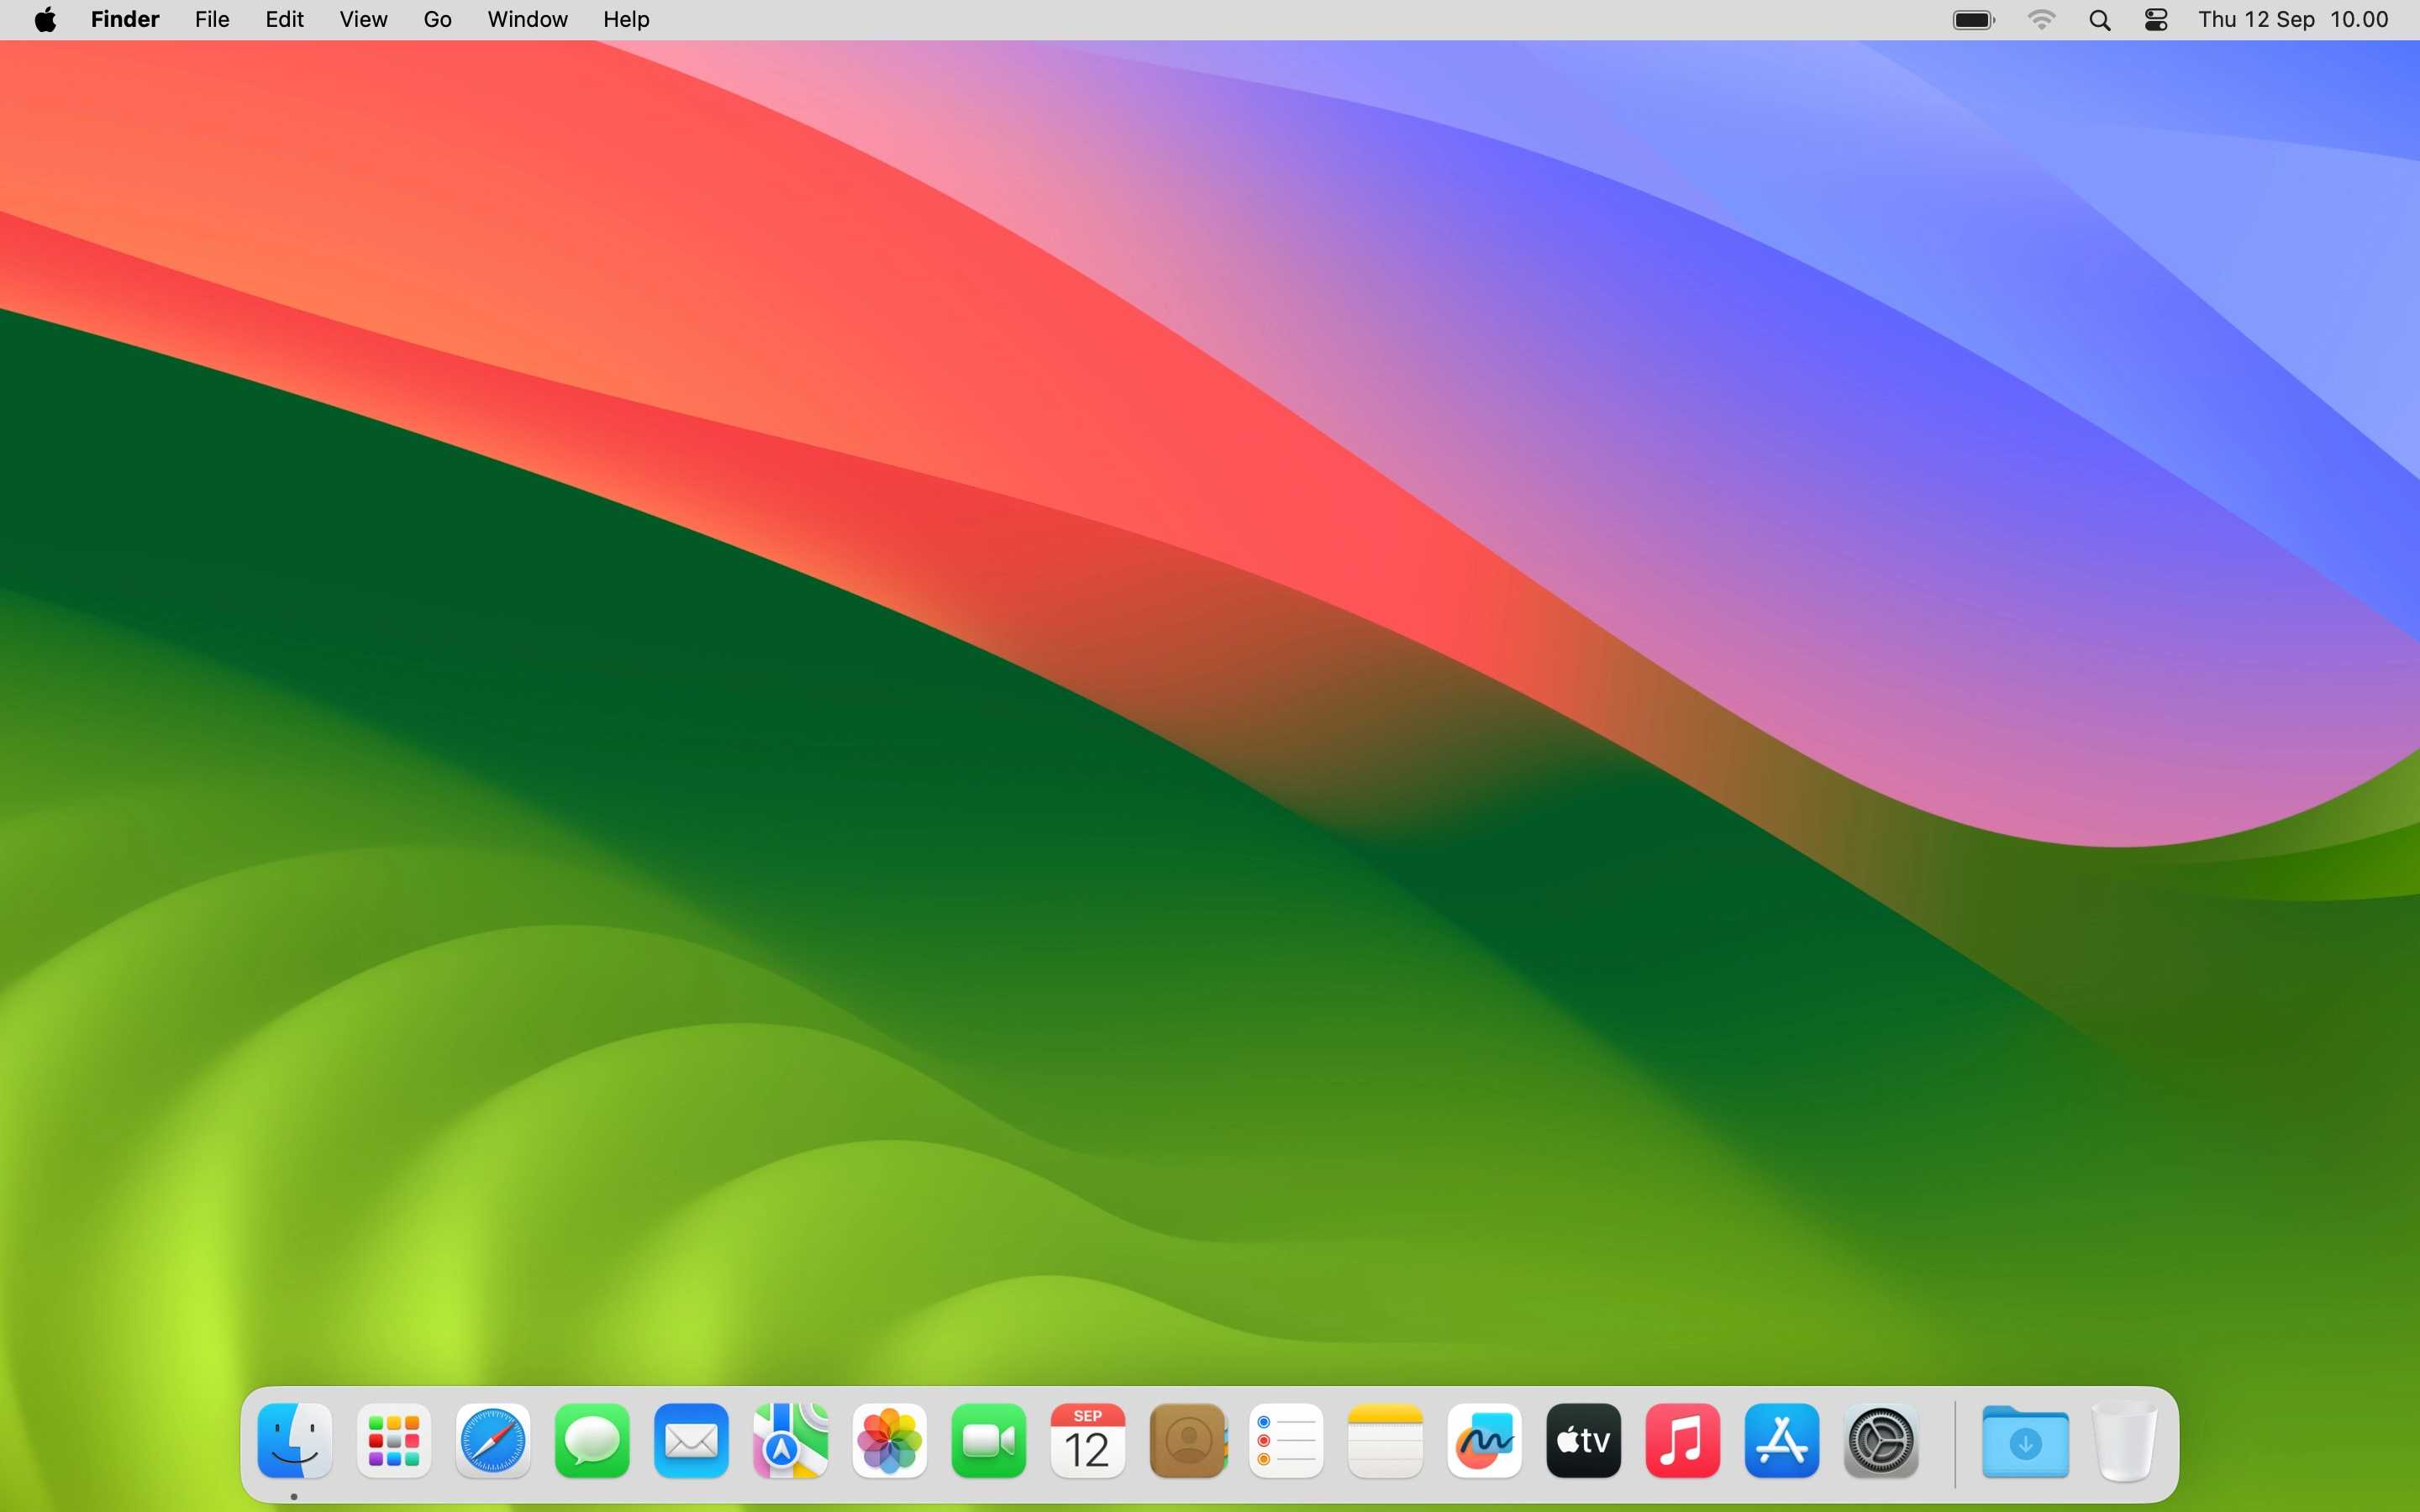2420x1512 pixels.
Task: Expand the Downloads folder stack
Action: (2025, 1441)
